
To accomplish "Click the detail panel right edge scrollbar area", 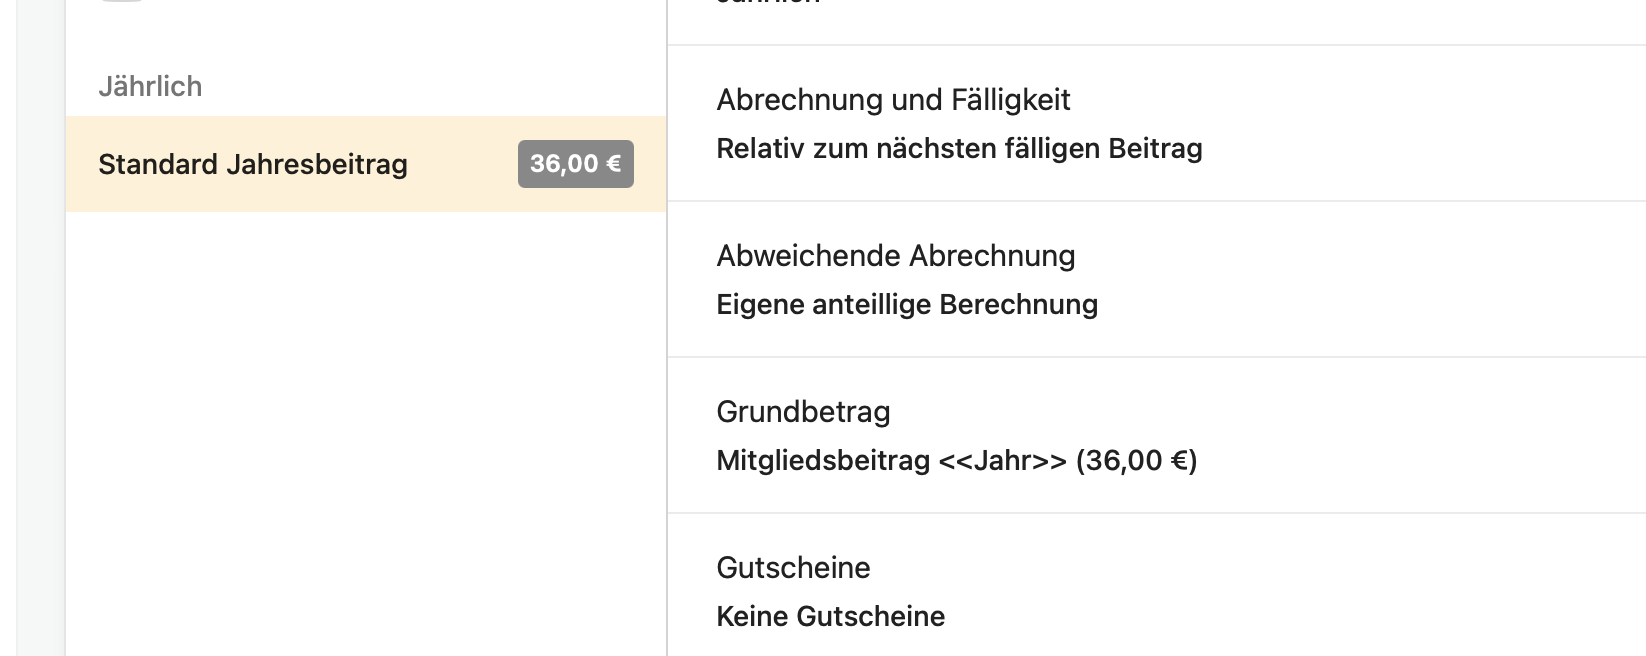I will click(x=1640, y=330).
